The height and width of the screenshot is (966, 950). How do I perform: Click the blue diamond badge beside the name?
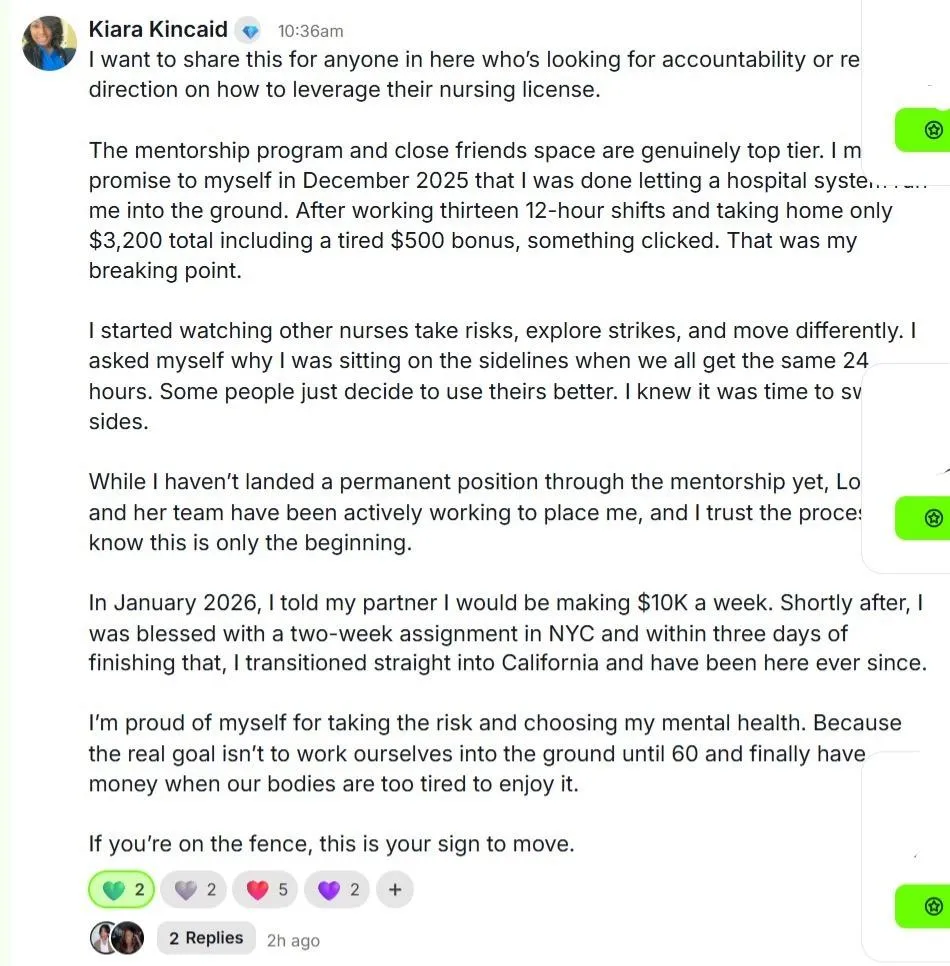click(x=250, y=31)
